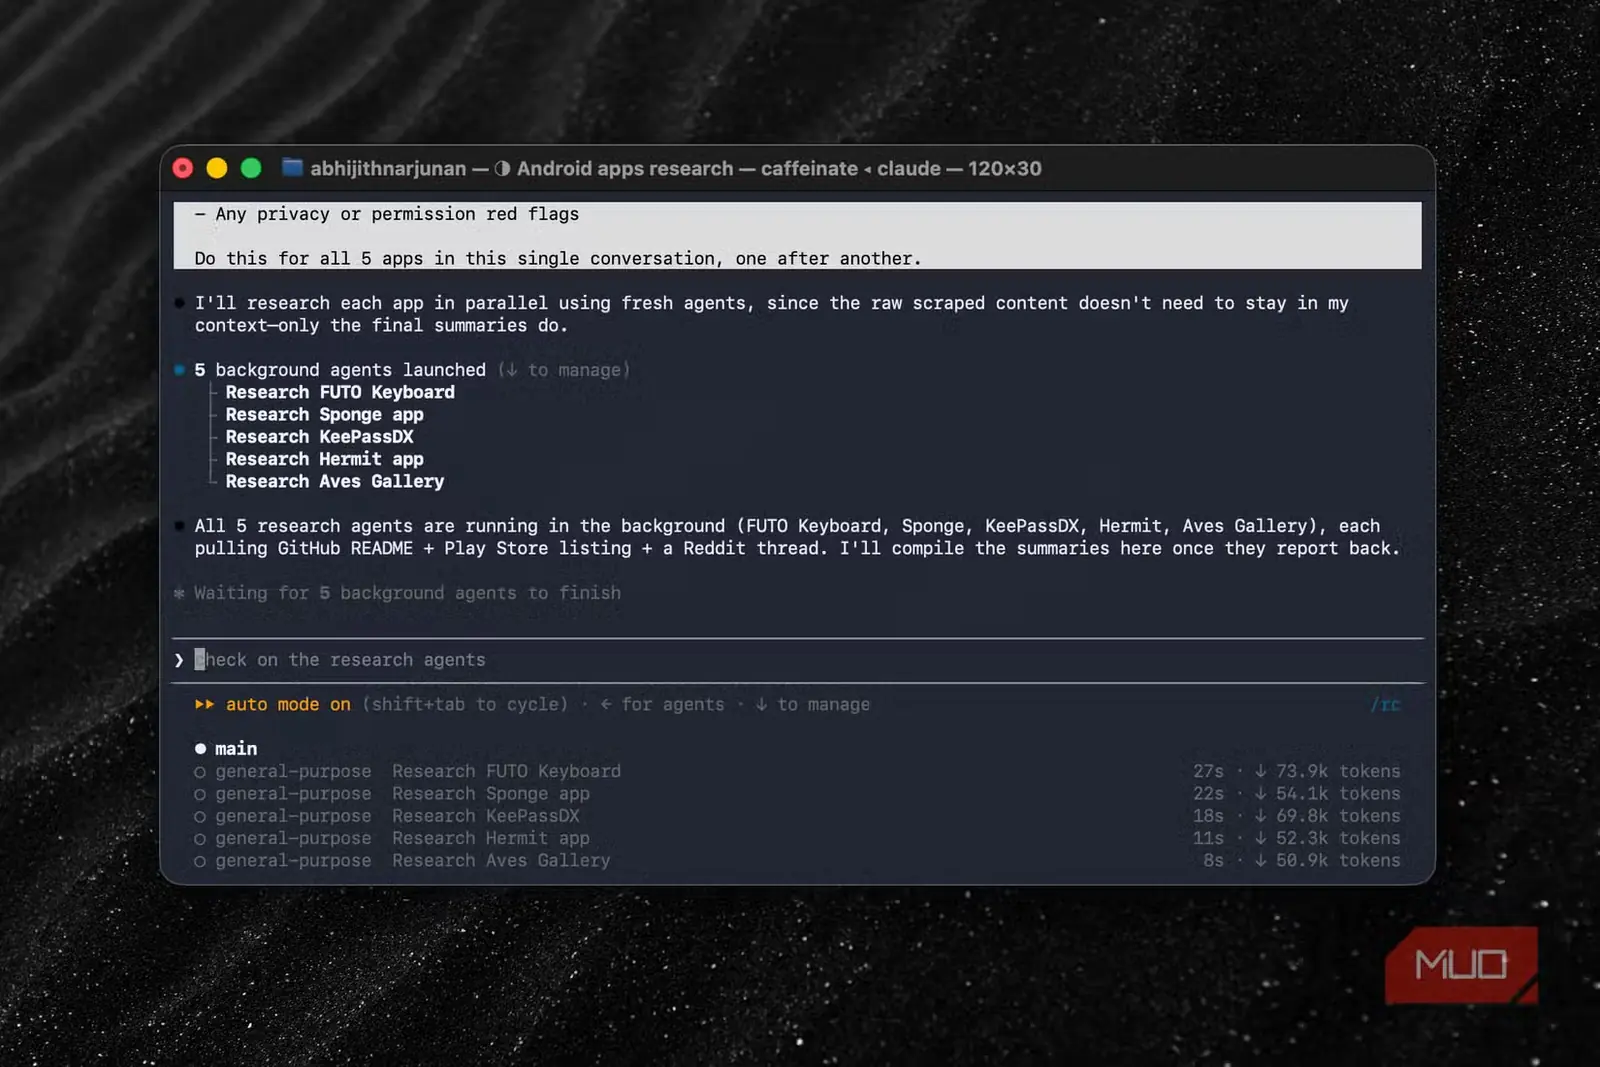Select the circle for the Research KeePassDX agent
This screenshot has height=1067, width=1600.
(x=200, y=816)
